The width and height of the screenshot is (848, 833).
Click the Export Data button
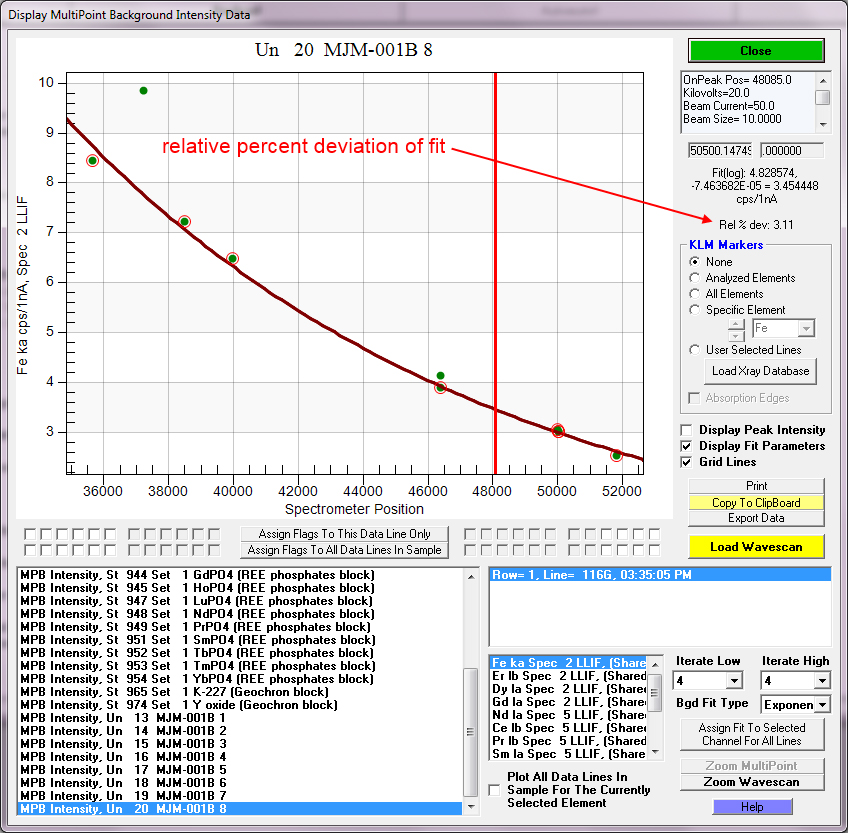click(x=755, y=518)
